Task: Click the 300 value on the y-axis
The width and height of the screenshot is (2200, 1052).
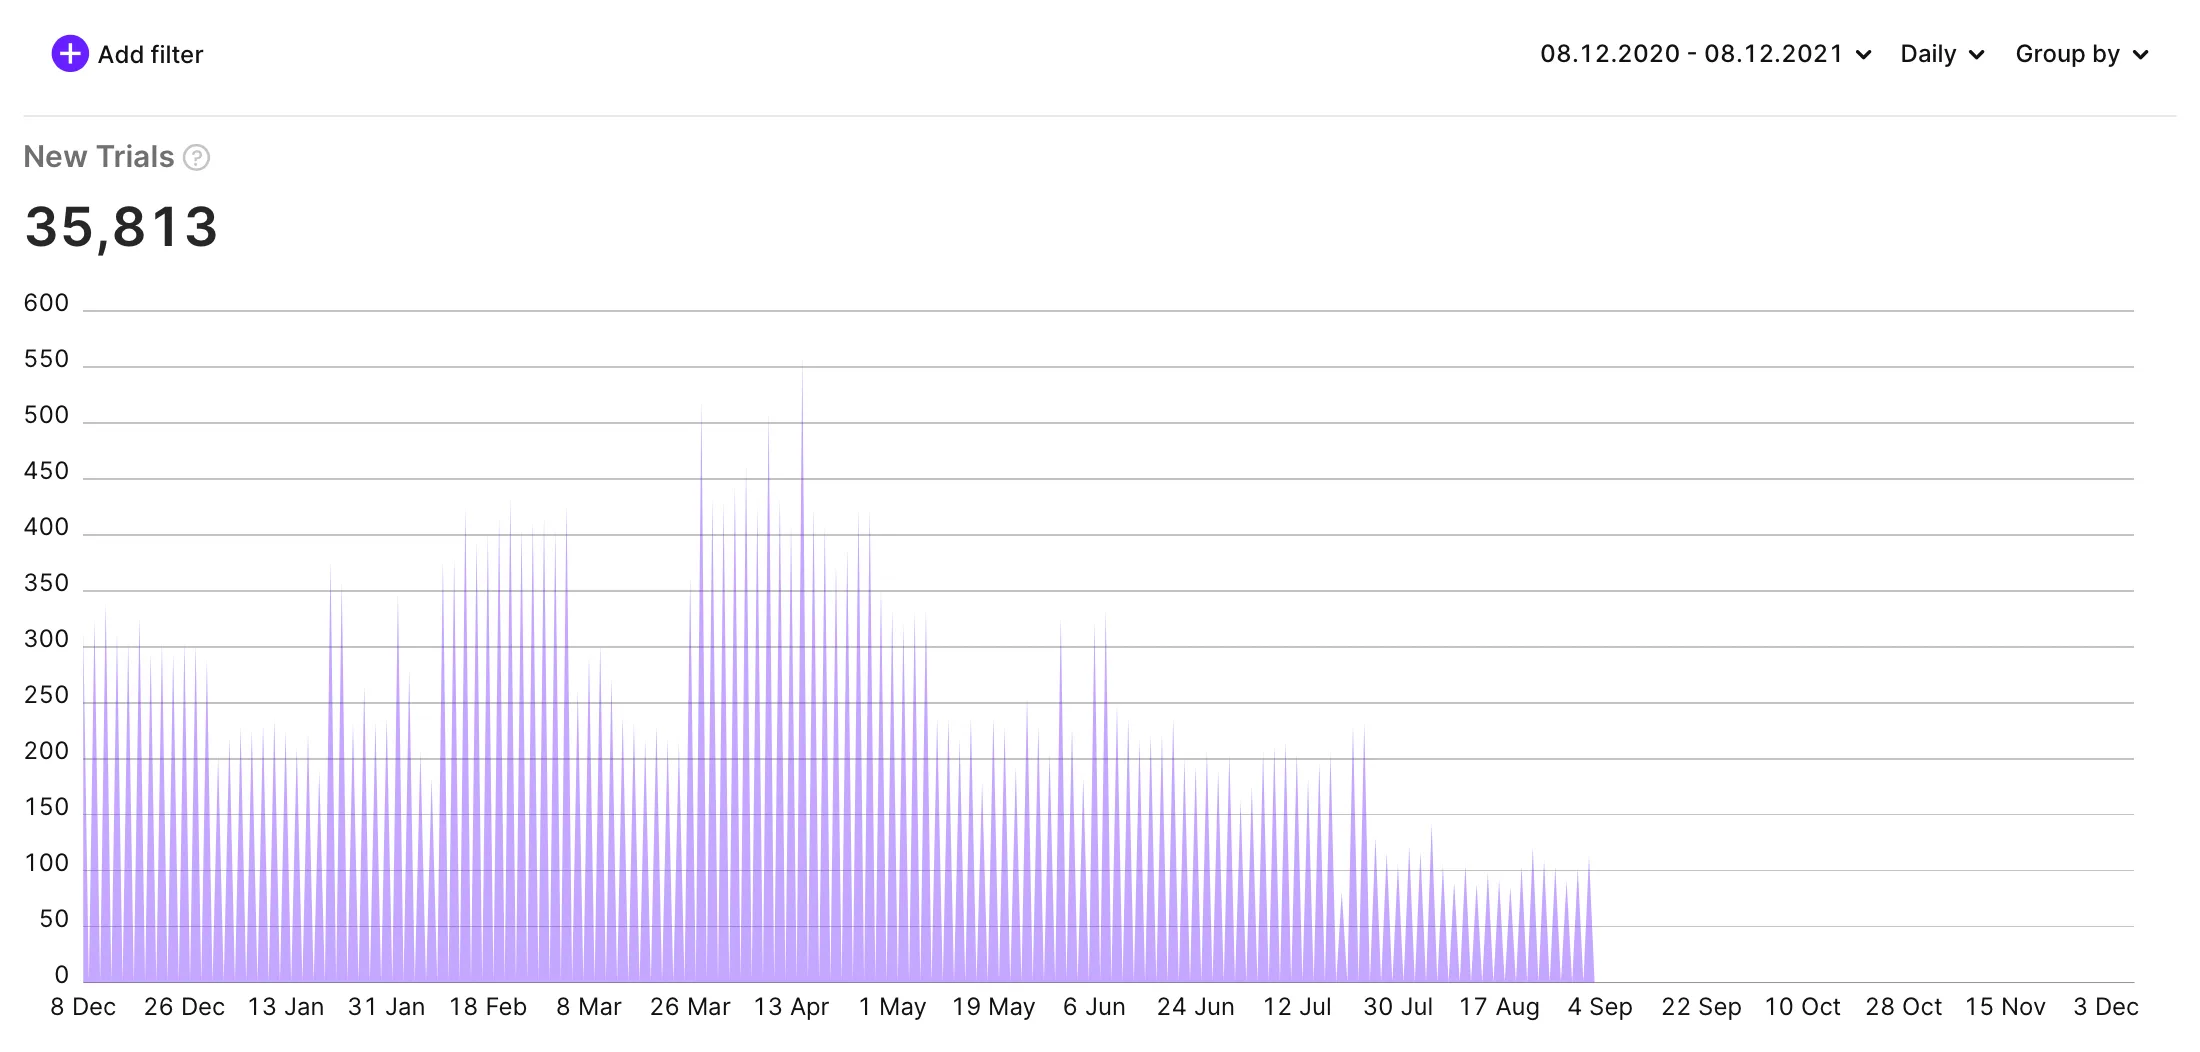Action: click(46, 639)
